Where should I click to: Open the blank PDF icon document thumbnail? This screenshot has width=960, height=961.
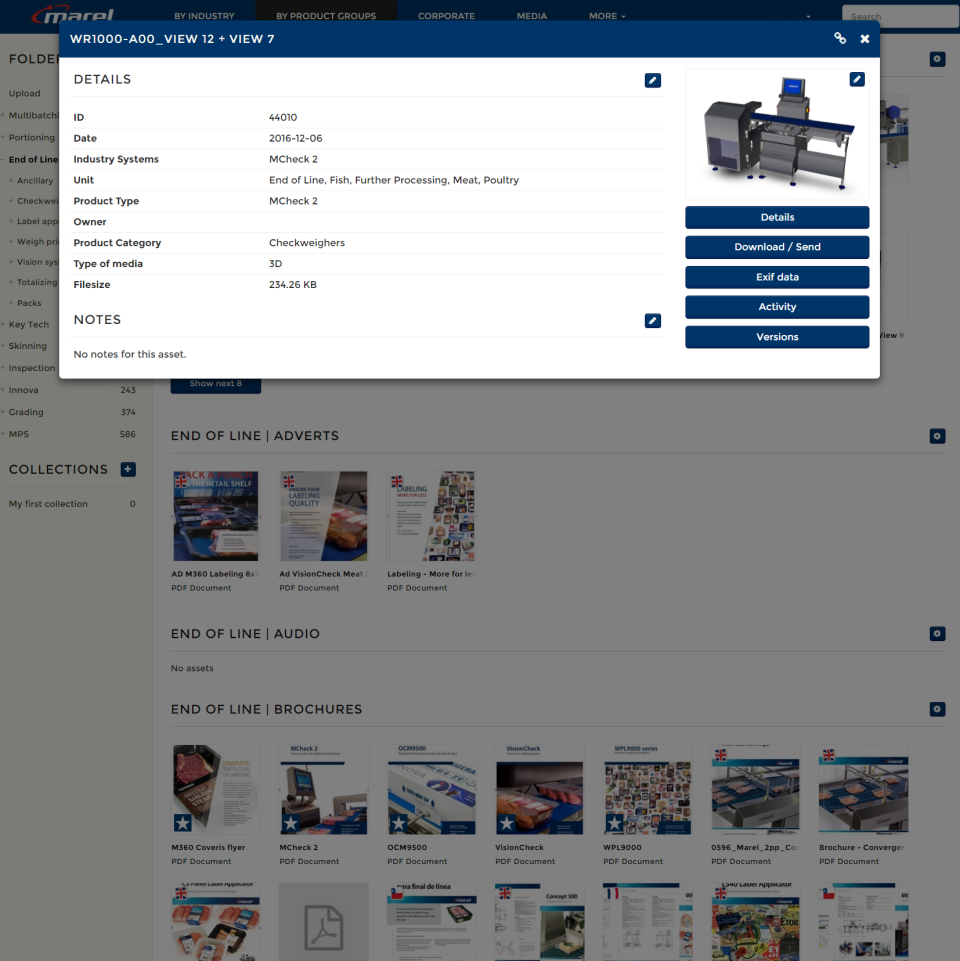point(324,921)
